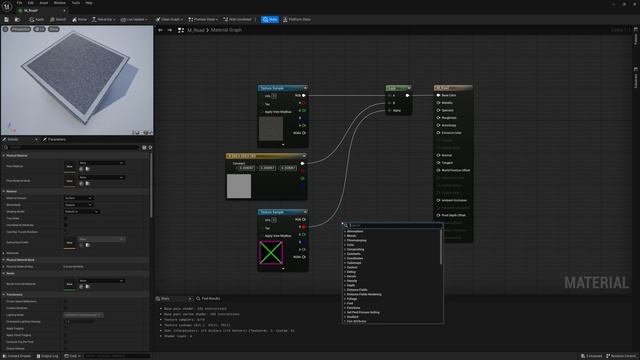Open the Window menu
The image size is (640, 360).
click(60, 3)
